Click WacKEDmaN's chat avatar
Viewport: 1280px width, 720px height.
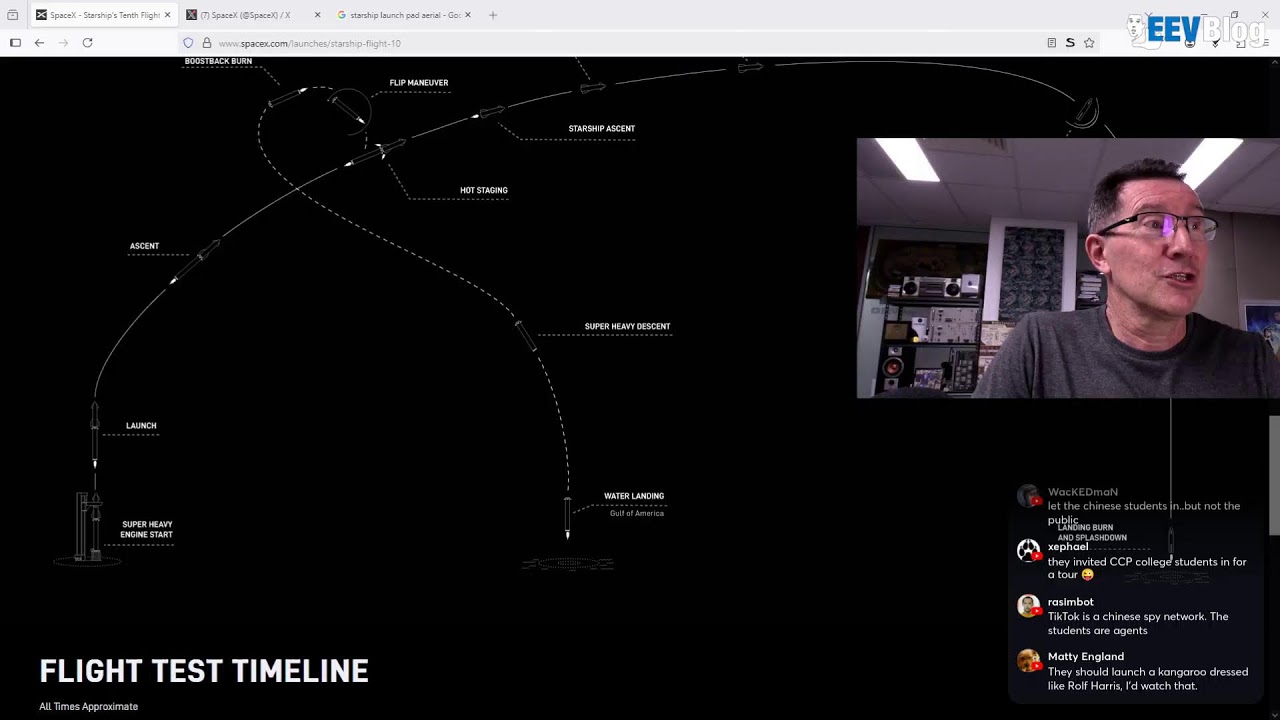1028,495
